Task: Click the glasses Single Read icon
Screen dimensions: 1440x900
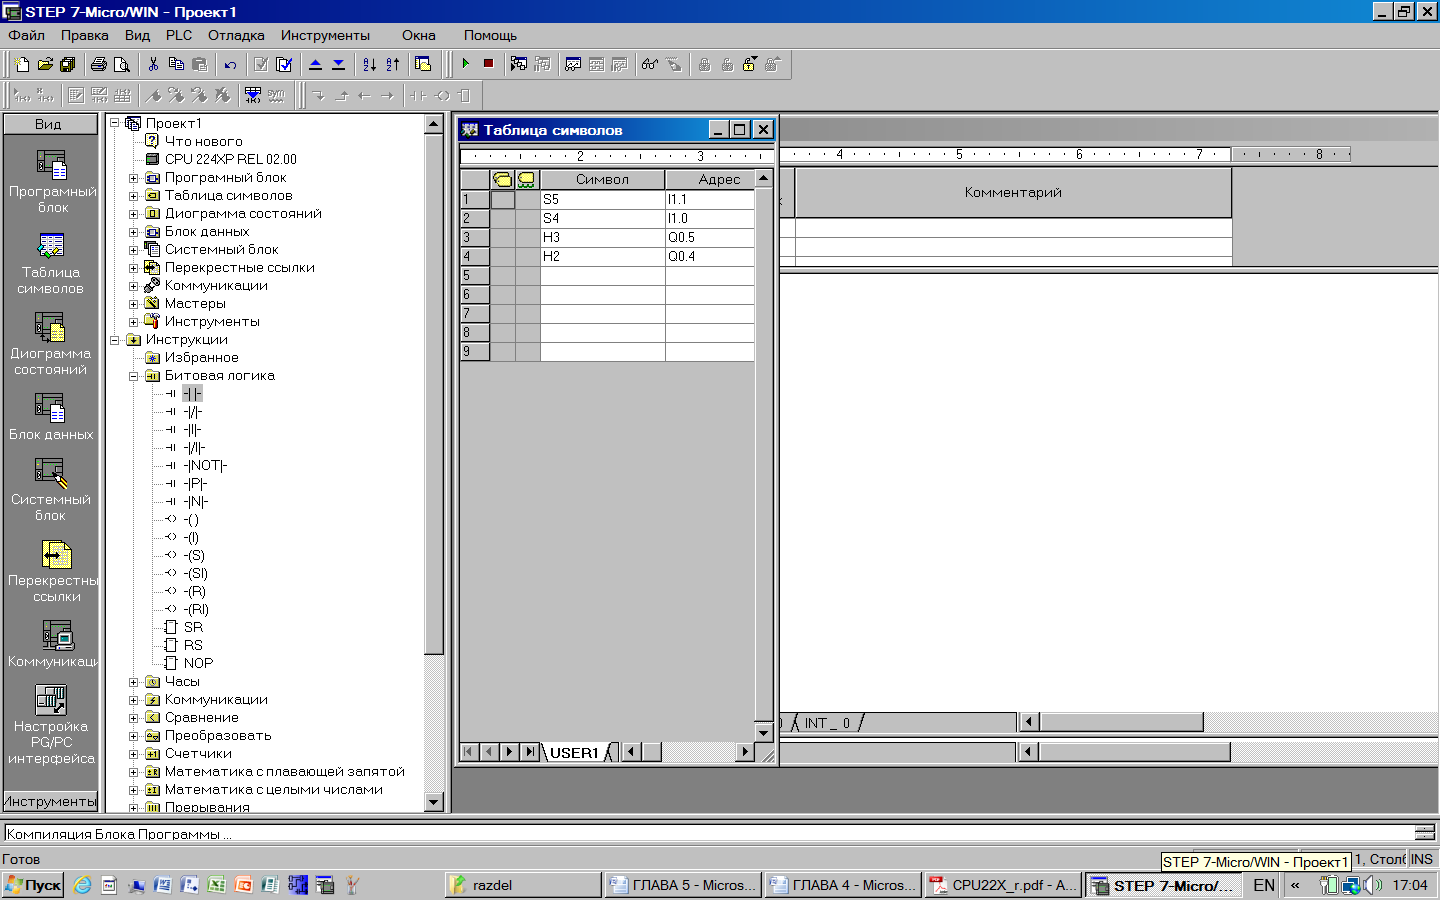Action: [x=650, y=64]
